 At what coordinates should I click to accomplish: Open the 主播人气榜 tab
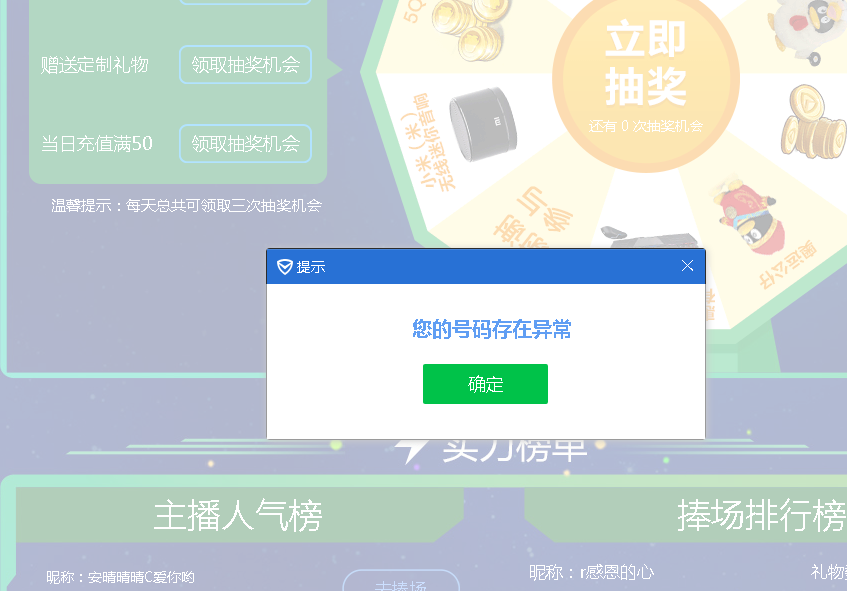[x=238, y=515]
